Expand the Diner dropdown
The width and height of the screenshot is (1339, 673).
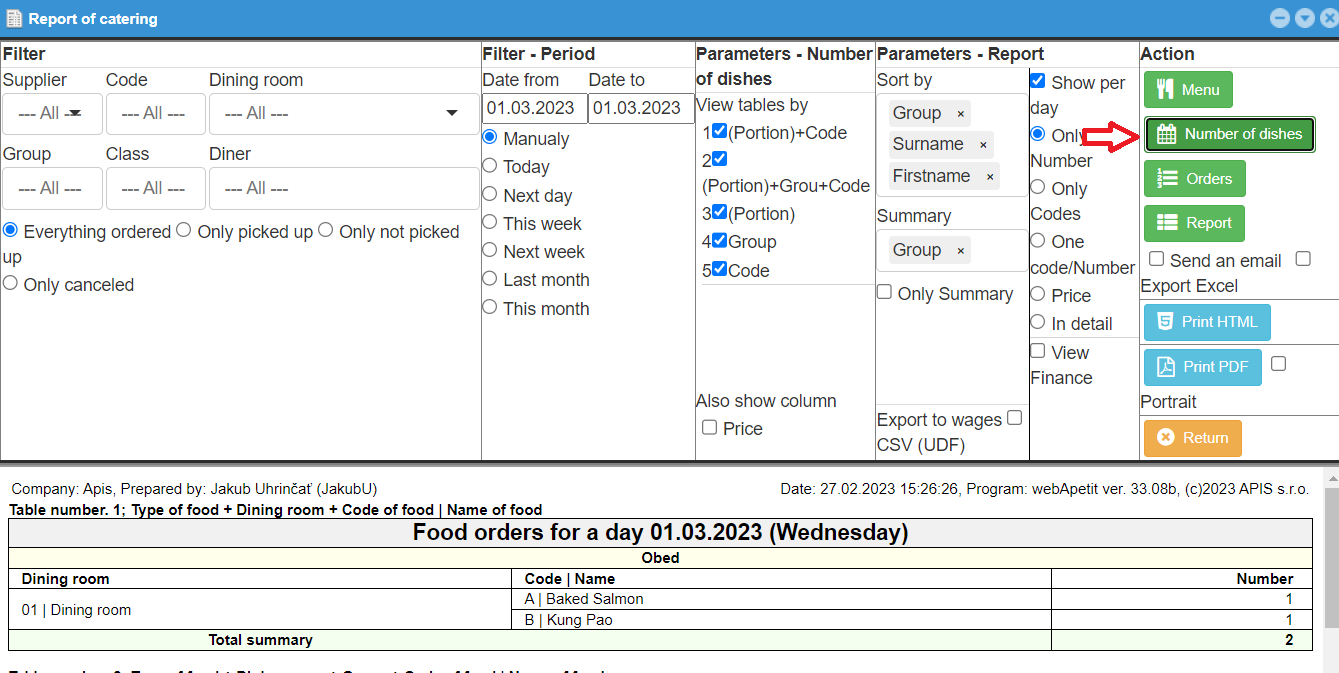tap(343, 188)
